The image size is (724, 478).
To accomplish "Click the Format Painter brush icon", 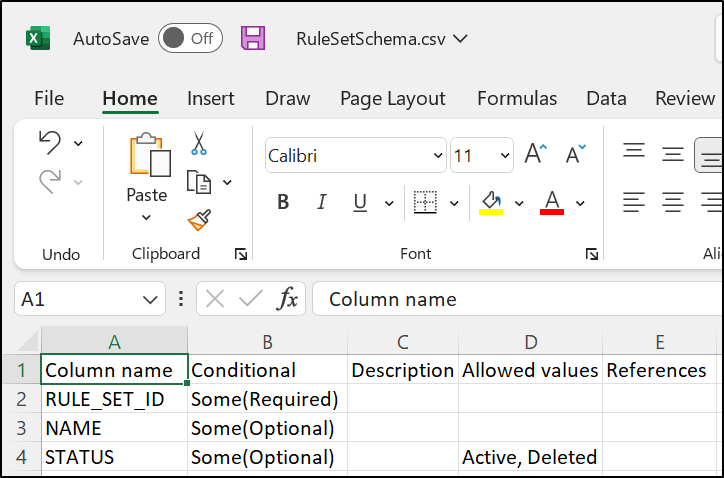I will pos(199,219).
